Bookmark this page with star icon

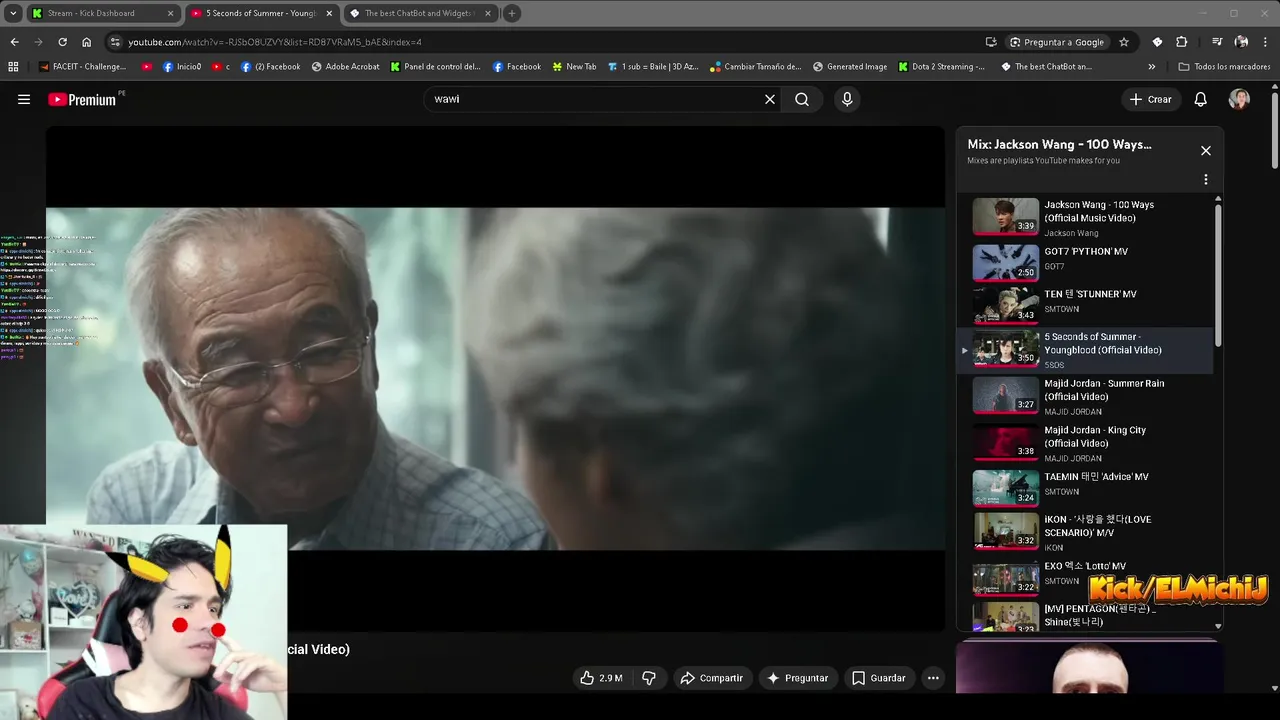click(x=1124, y=42)
